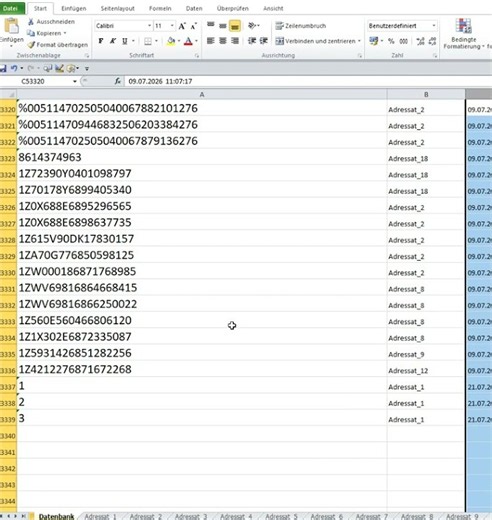492x520 pixels.
Task: Open Bedingte Formatierung menu
Action: (464, 34)
